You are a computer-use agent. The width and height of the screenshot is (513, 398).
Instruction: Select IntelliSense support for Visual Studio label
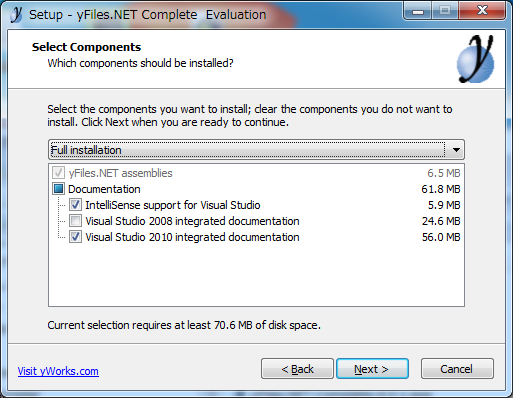point(173,205)
